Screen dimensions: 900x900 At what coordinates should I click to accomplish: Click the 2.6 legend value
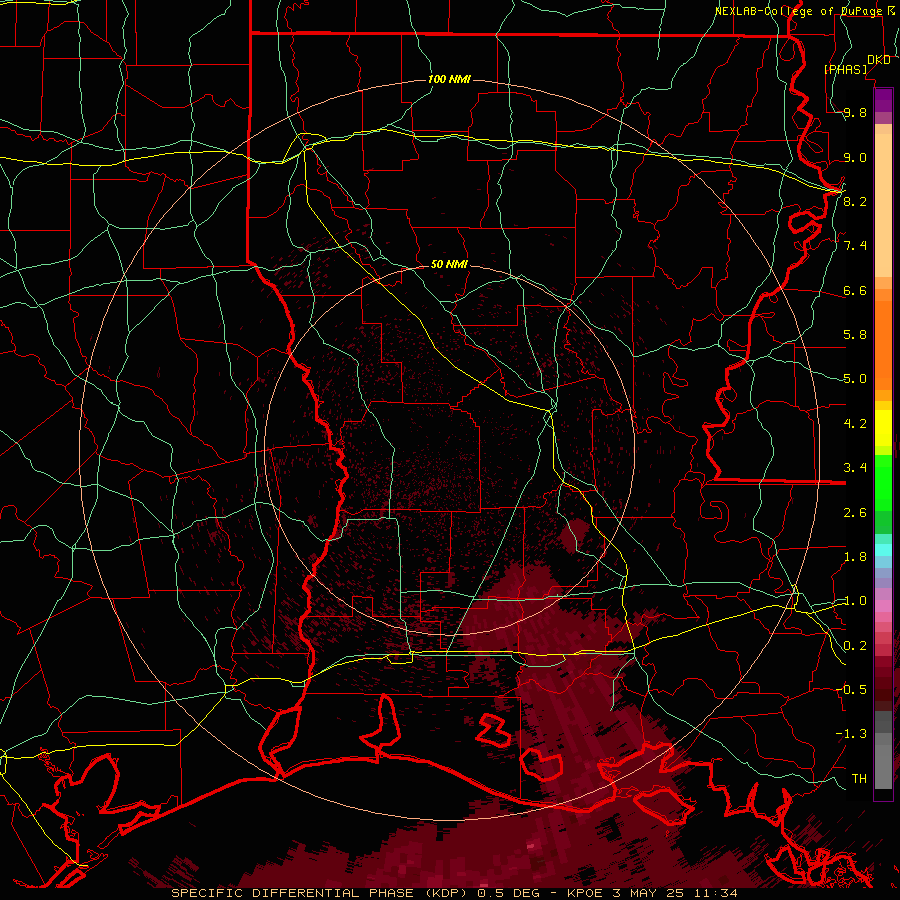coord(855,513)
